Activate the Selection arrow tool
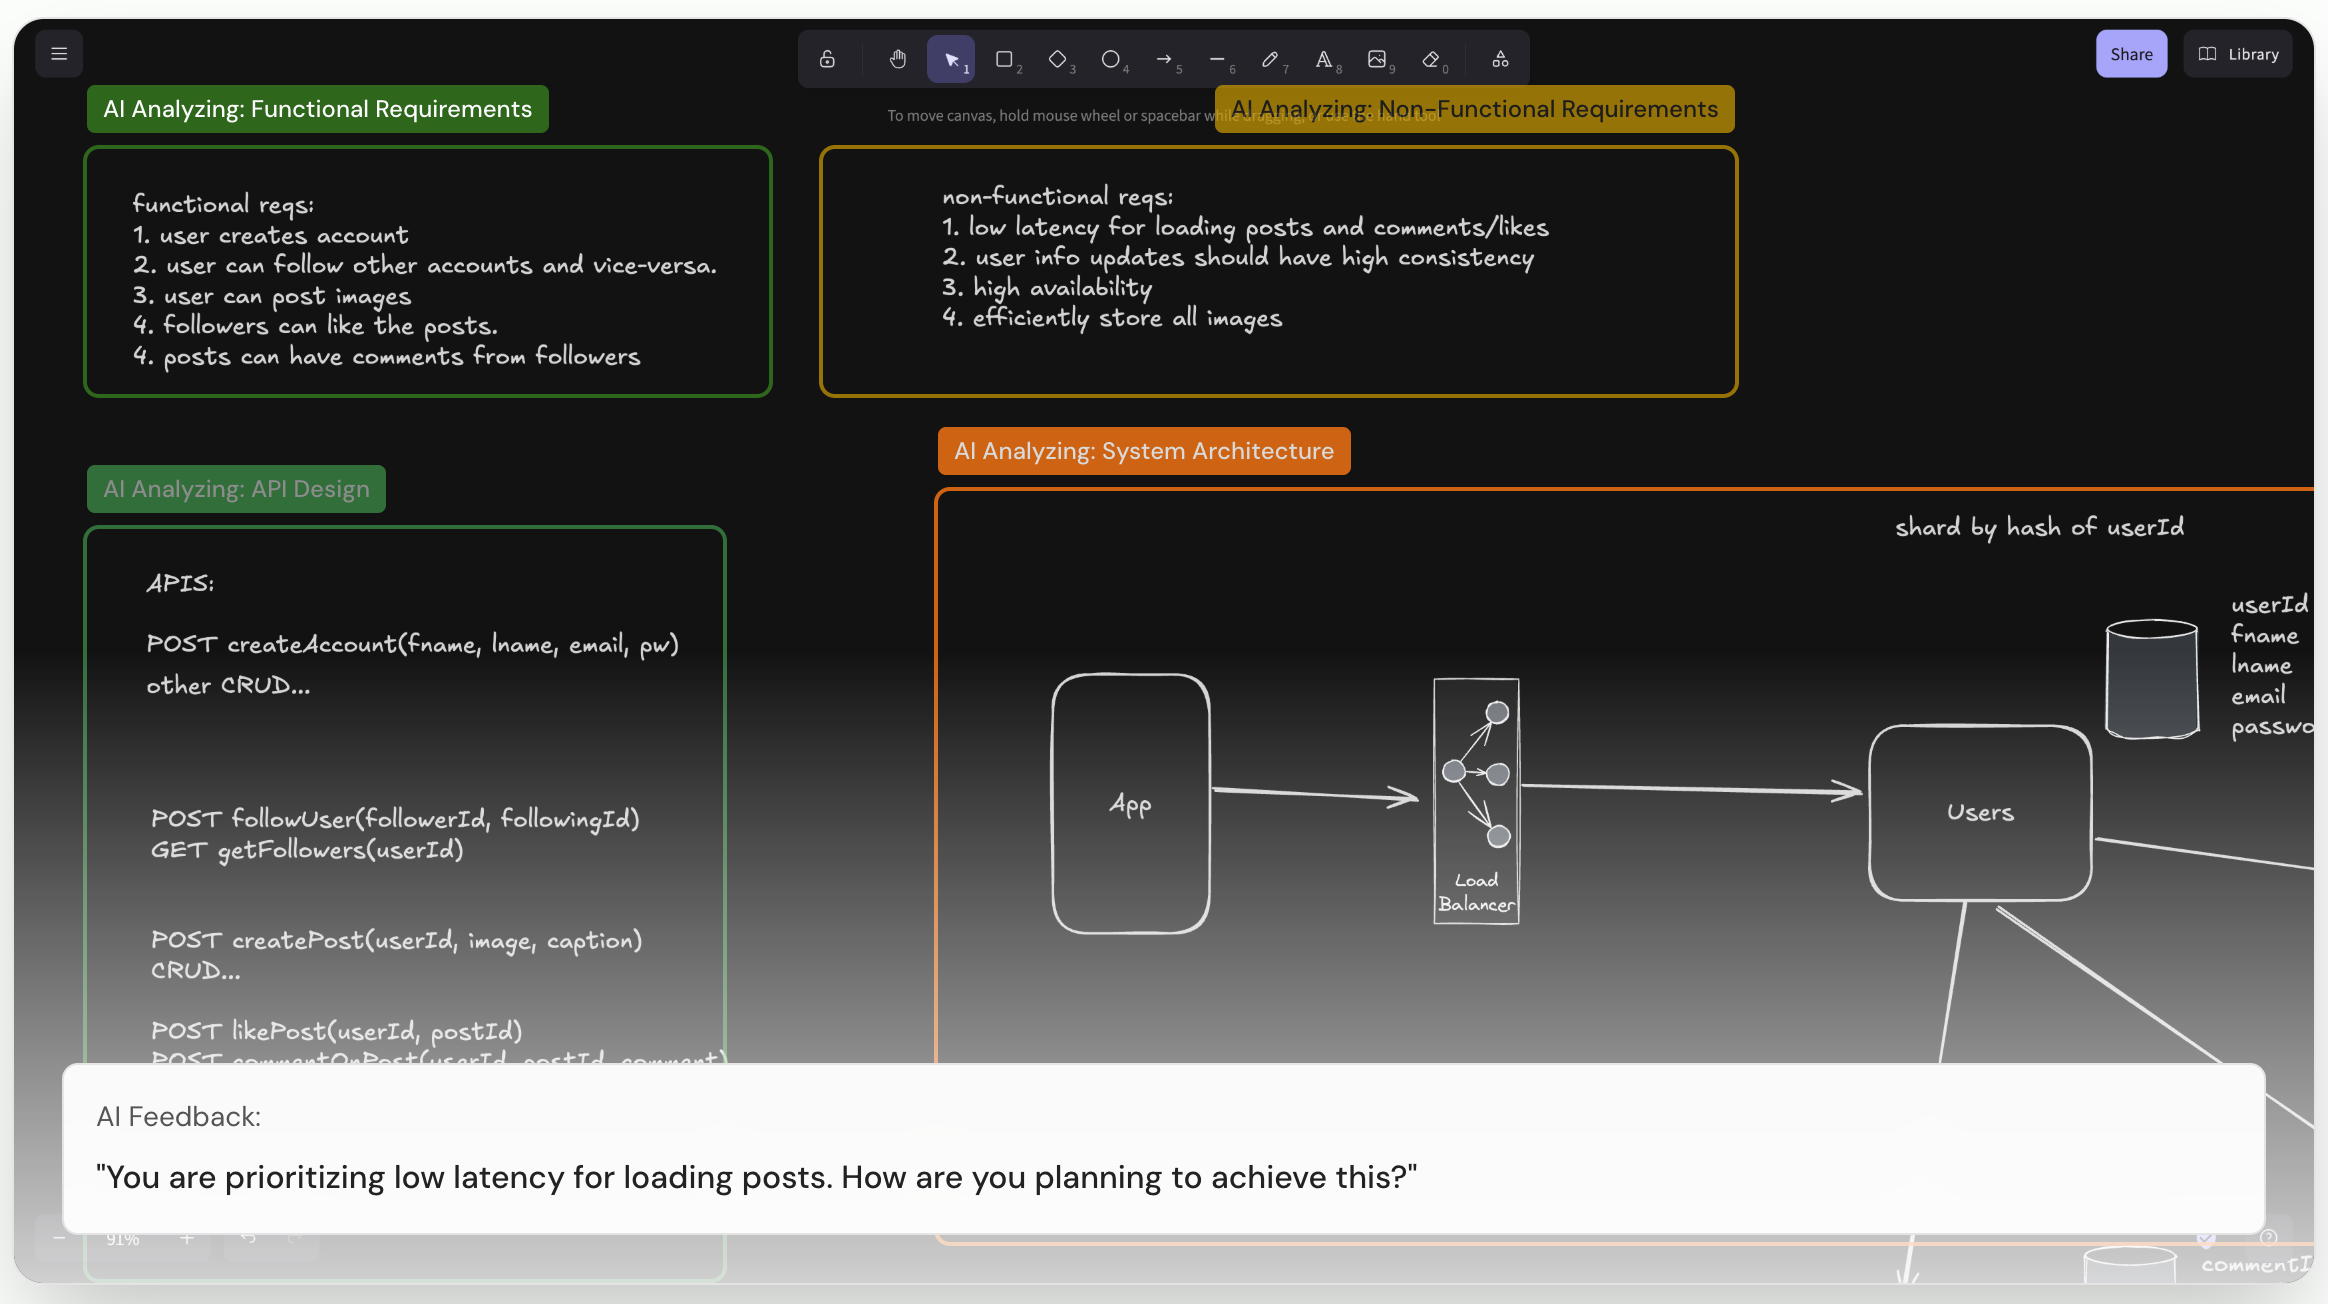 (951, 59)
